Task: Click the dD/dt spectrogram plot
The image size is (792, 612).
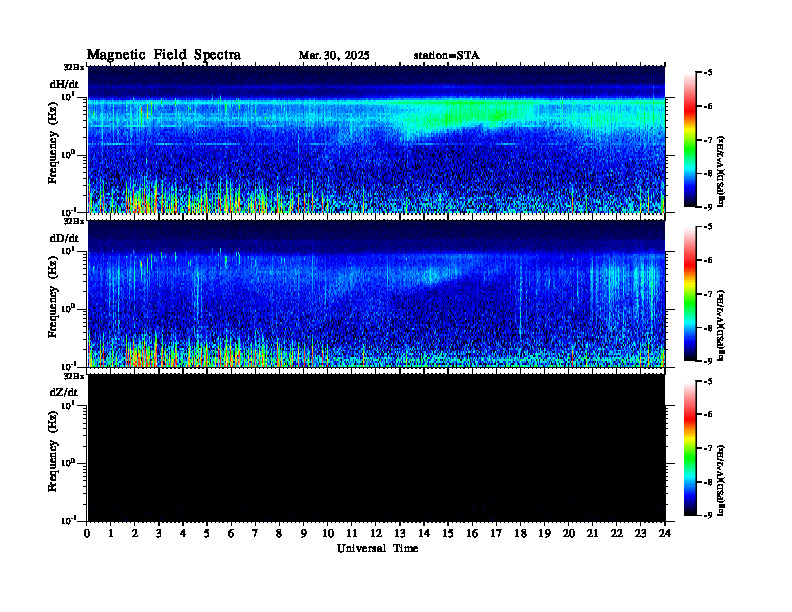Action: point(376,294)
